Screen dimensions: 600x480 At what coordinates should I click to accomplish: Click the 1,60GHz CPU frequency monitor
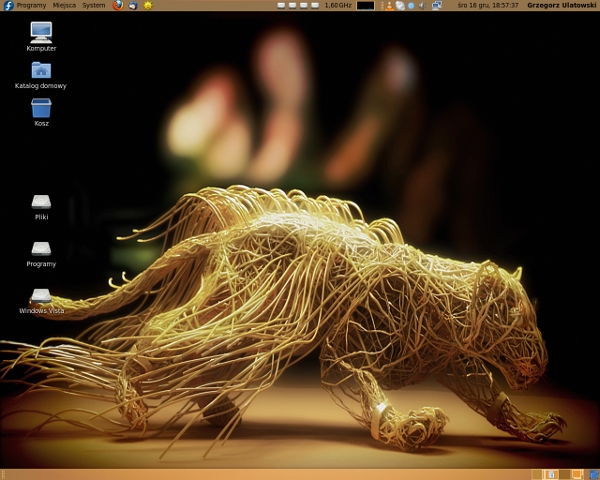338,5
